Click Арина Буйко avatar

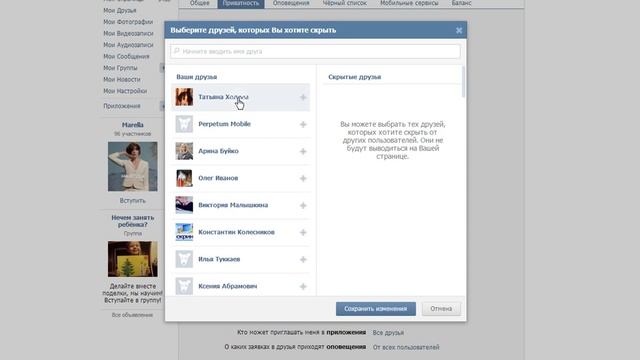184,151
